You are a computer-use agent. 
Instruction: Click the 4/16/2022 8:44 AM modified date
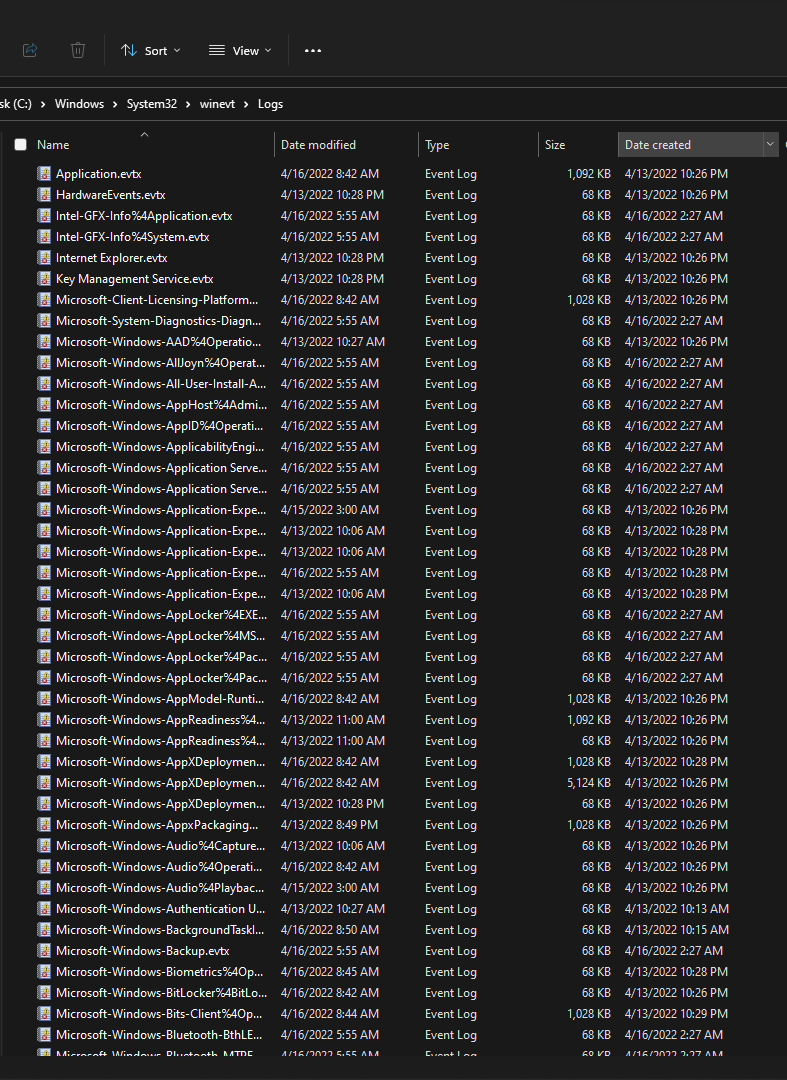(x=330, y=1014)
